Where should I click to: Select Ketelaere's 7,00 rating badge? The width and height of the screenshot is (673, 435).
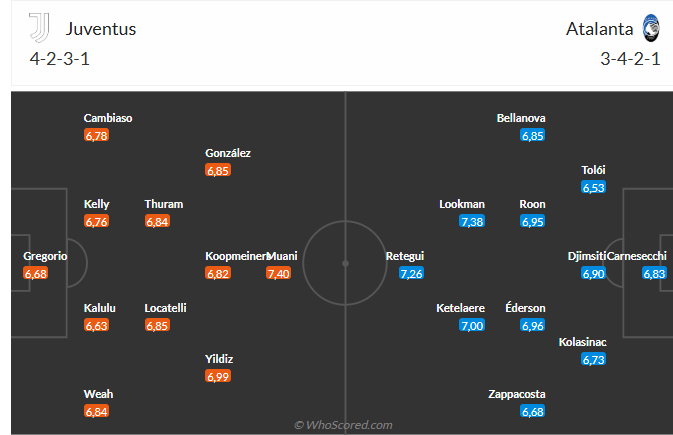point(472,325)
